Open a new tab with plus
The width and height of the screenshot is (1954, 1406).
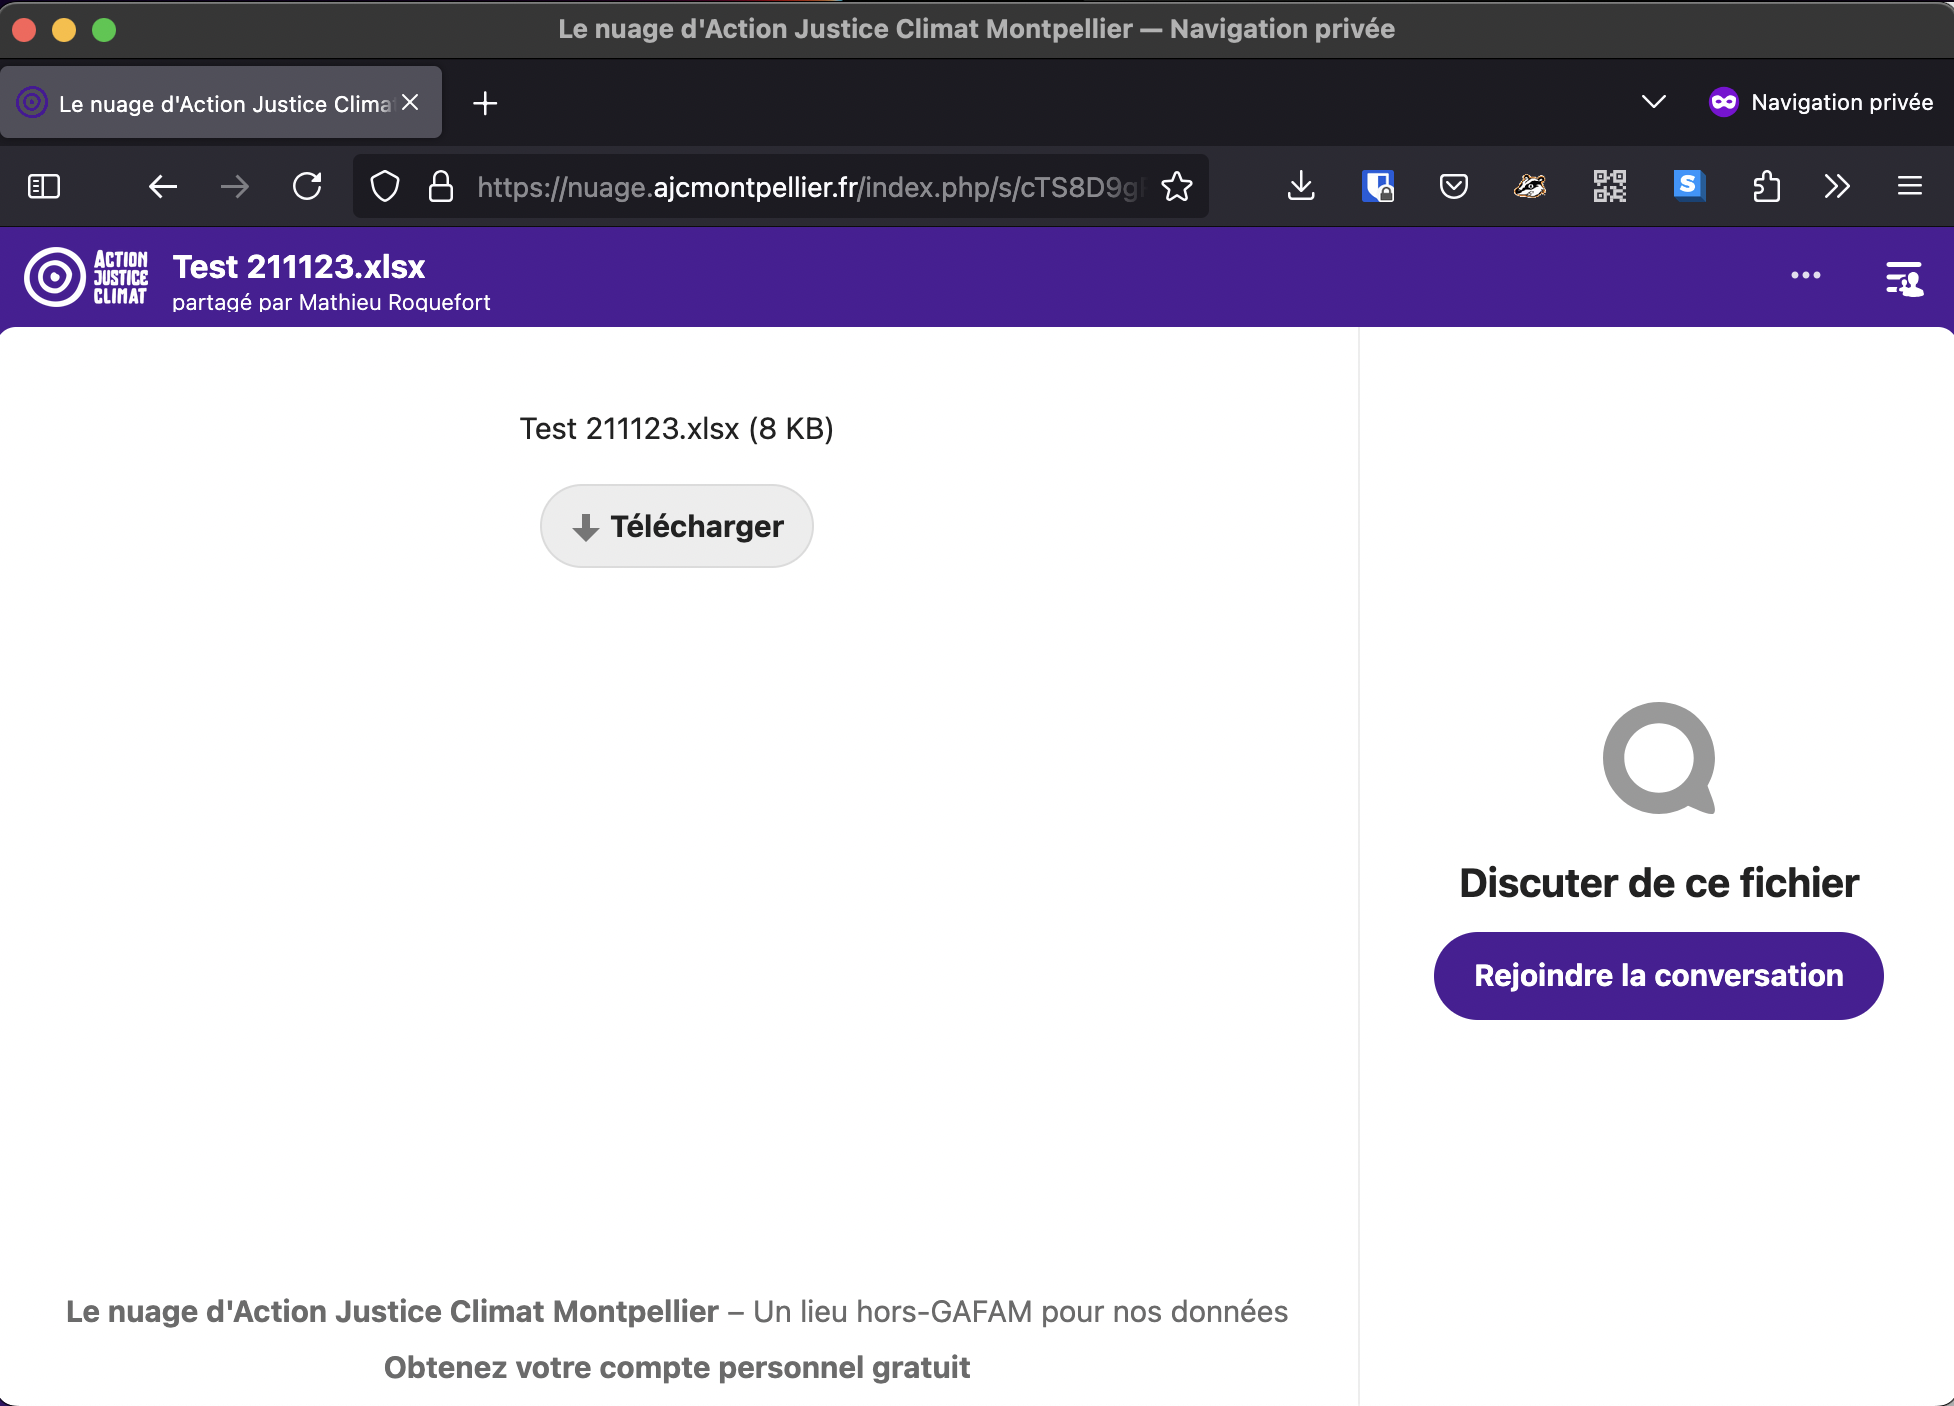click(x=485, y=103)
